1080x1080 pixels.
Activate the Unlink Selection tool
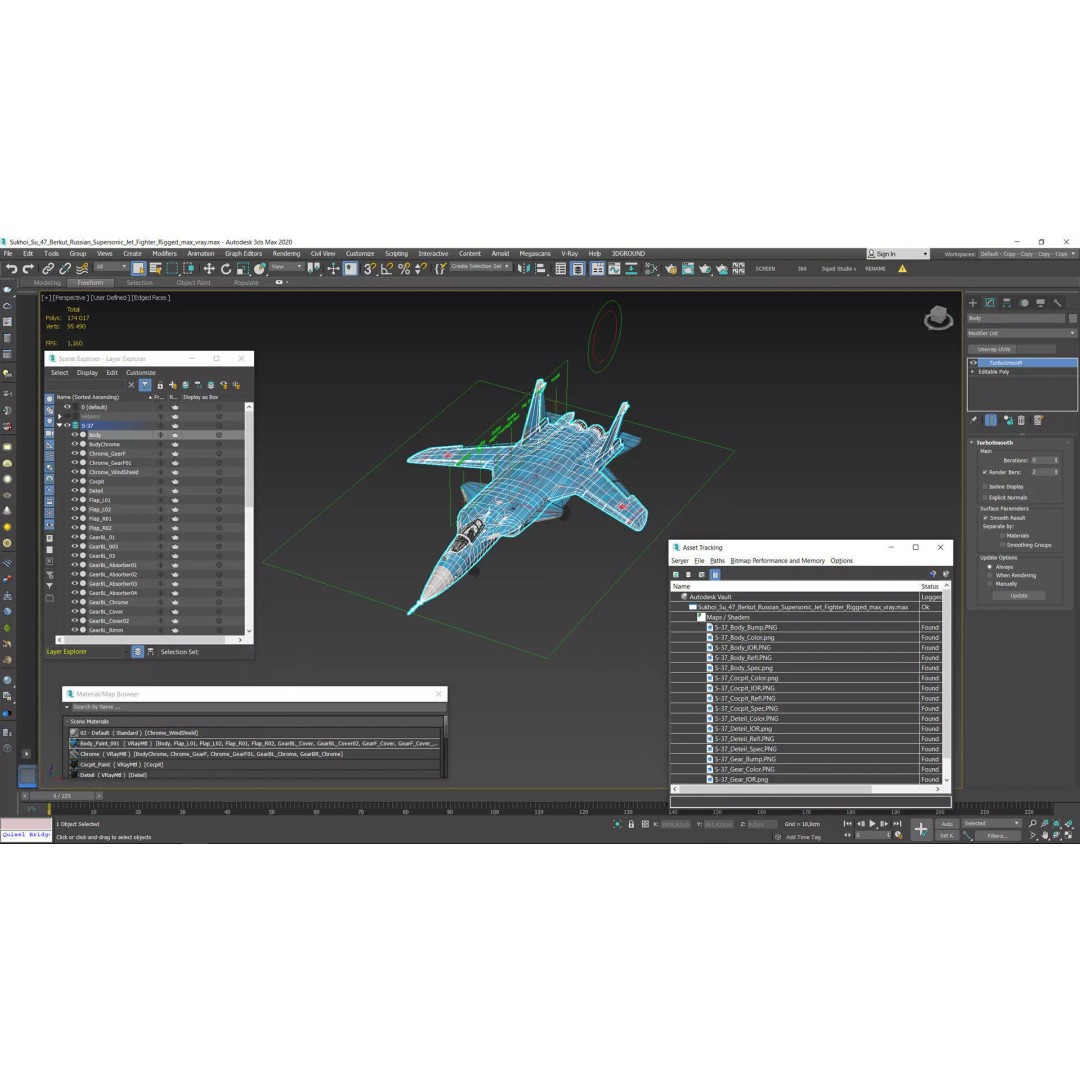[65, 269]
